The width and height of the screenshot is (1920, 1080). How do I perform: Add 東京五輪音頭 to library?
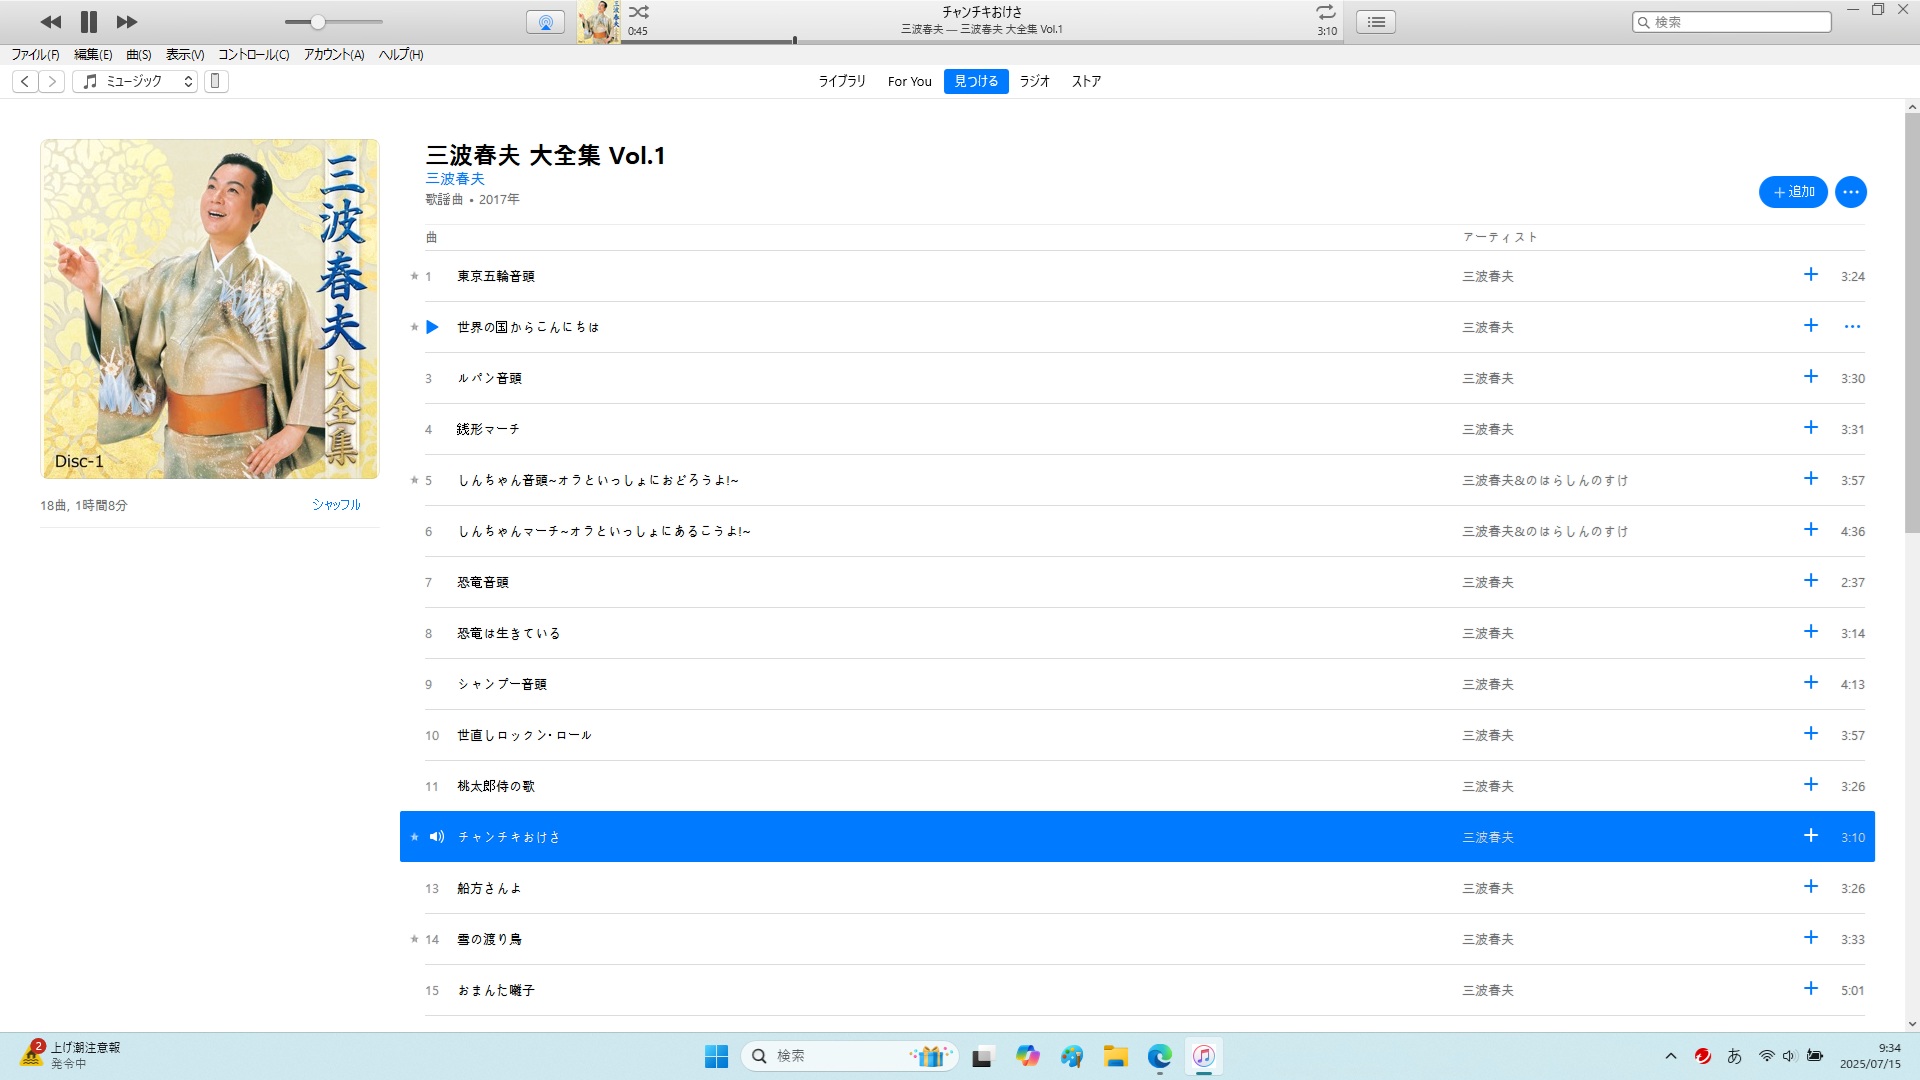tap(1811, 275)
